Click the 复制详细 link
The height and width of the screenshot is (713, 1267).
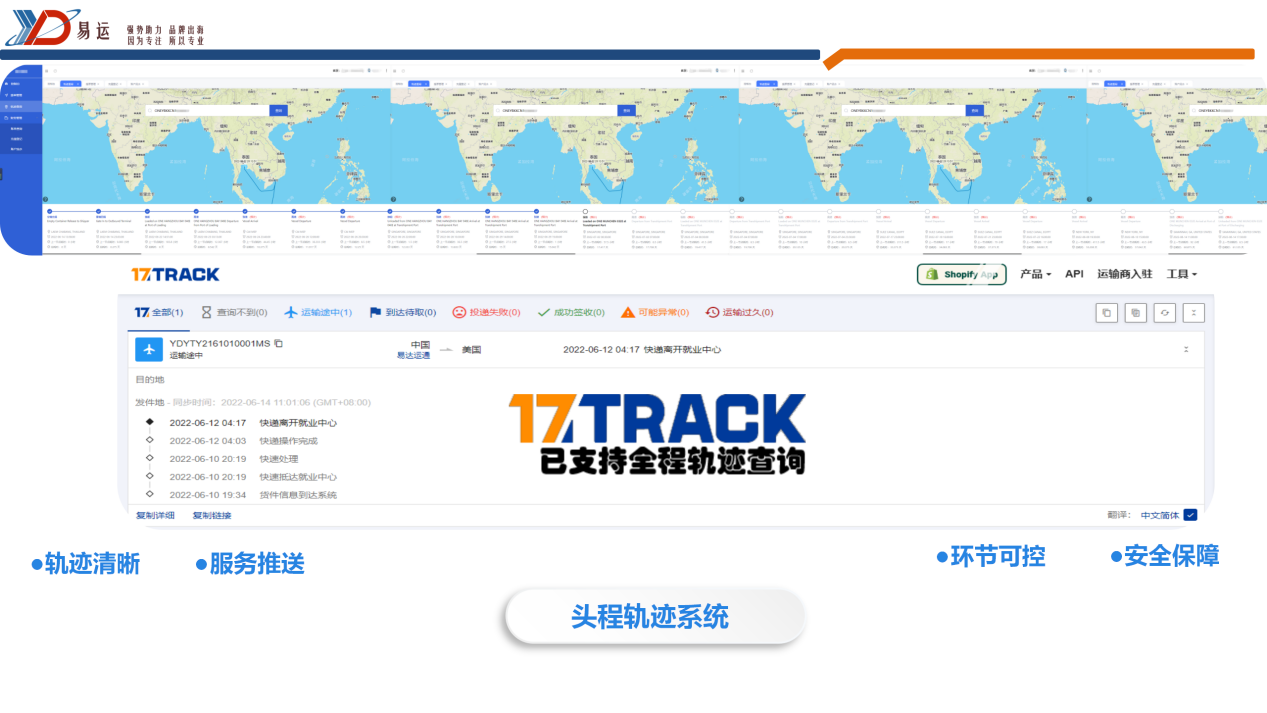pos(155,515)
